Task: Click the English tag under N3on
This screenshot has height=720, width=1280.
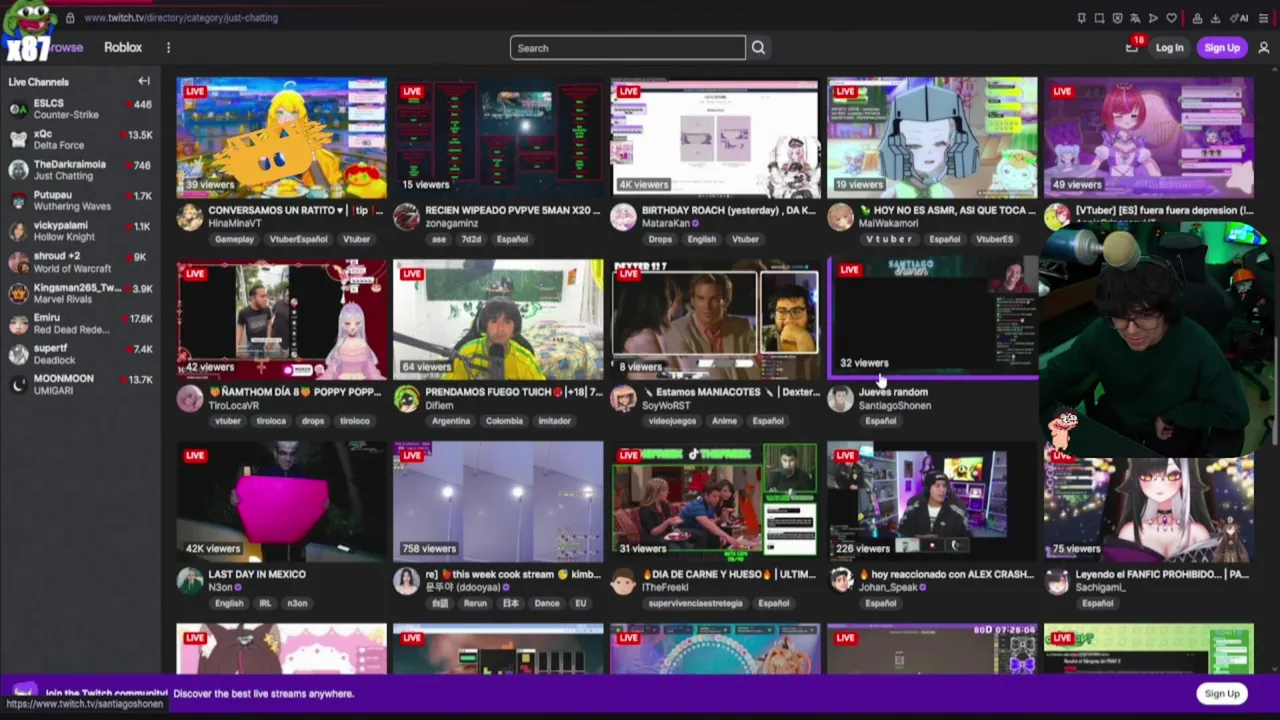Action: click(229, 604)
